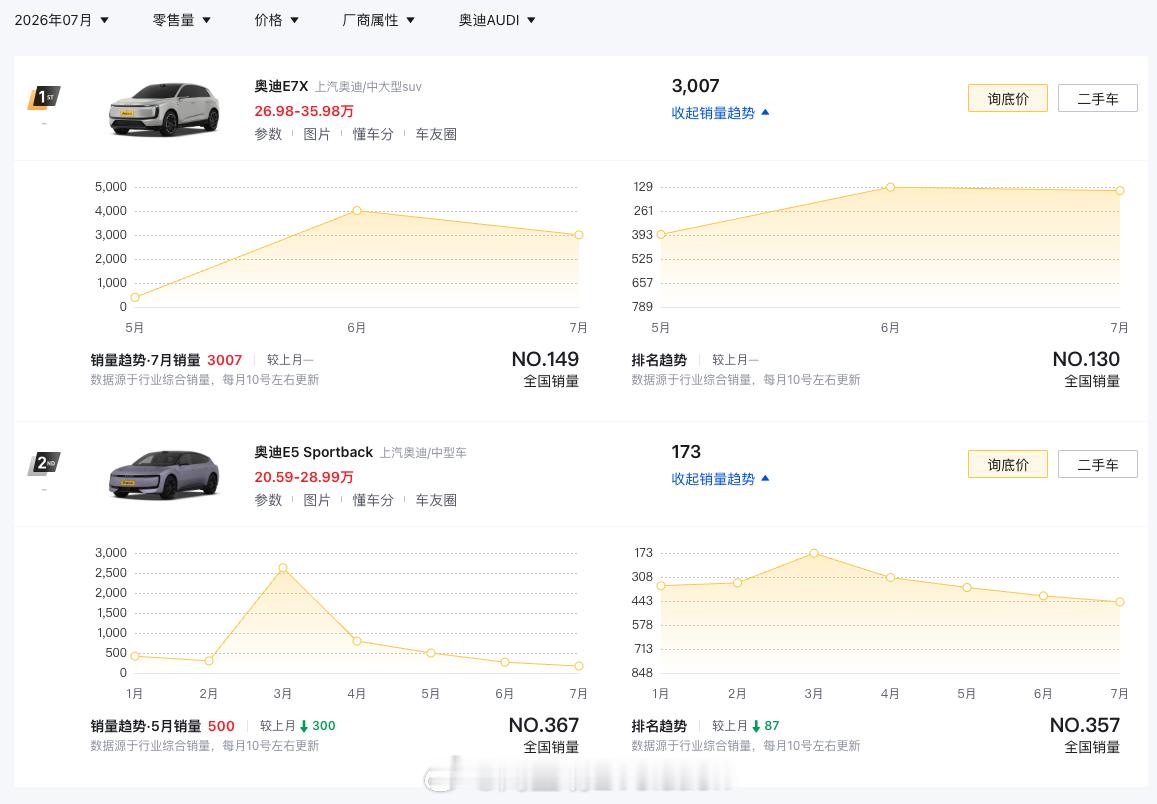Click the 20.59-28.99万 price text

click(304, 477)
